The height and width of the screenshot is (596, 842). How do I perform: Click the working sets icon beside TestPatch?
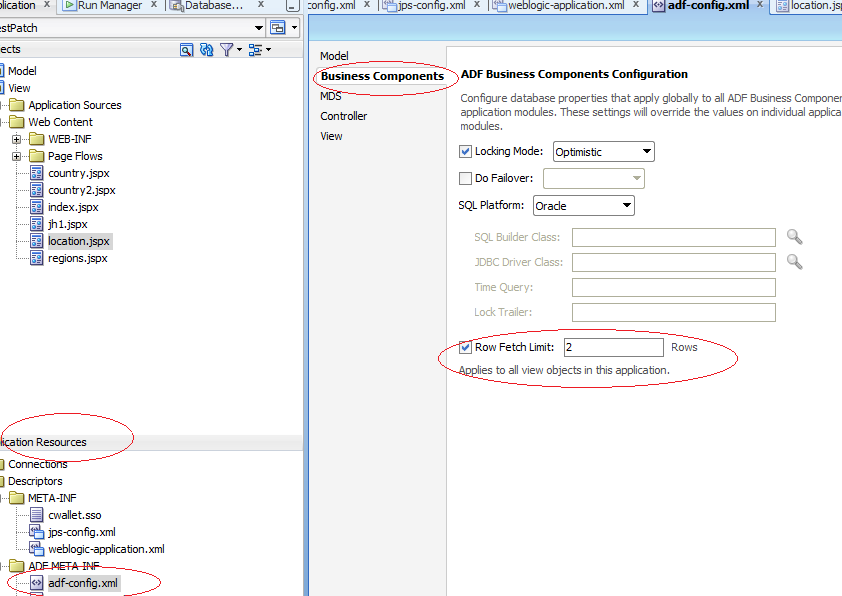(x=278, y=28)
